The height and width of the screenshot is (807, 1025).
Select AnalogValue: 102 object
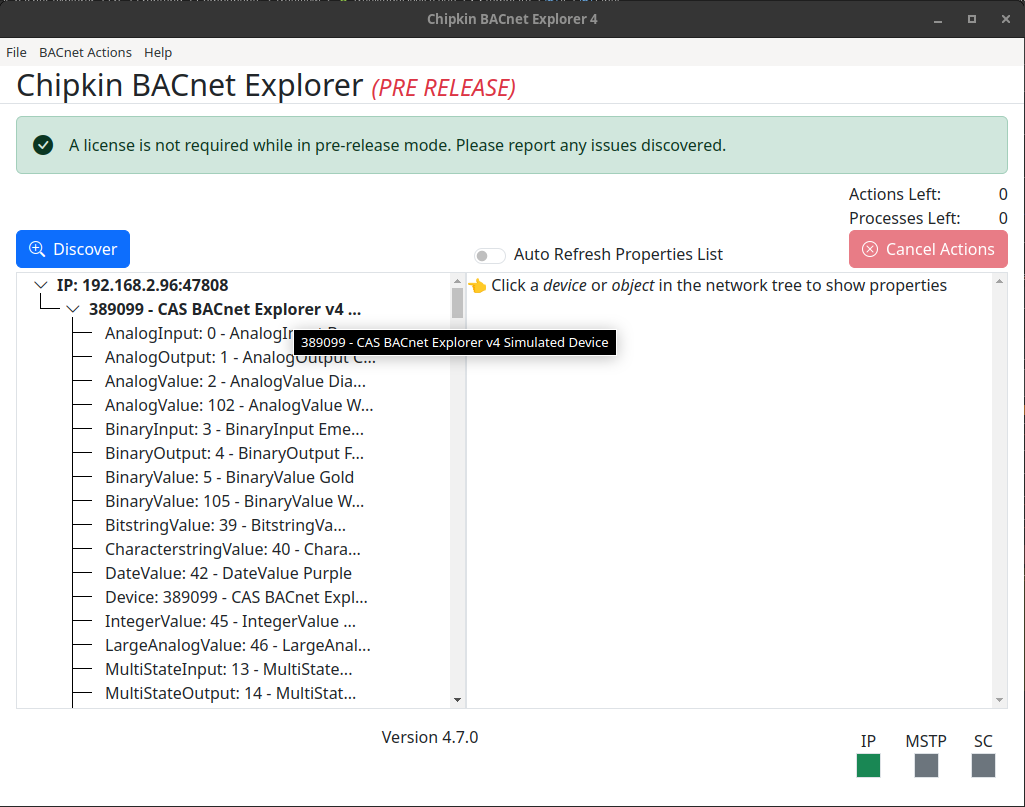239,405
